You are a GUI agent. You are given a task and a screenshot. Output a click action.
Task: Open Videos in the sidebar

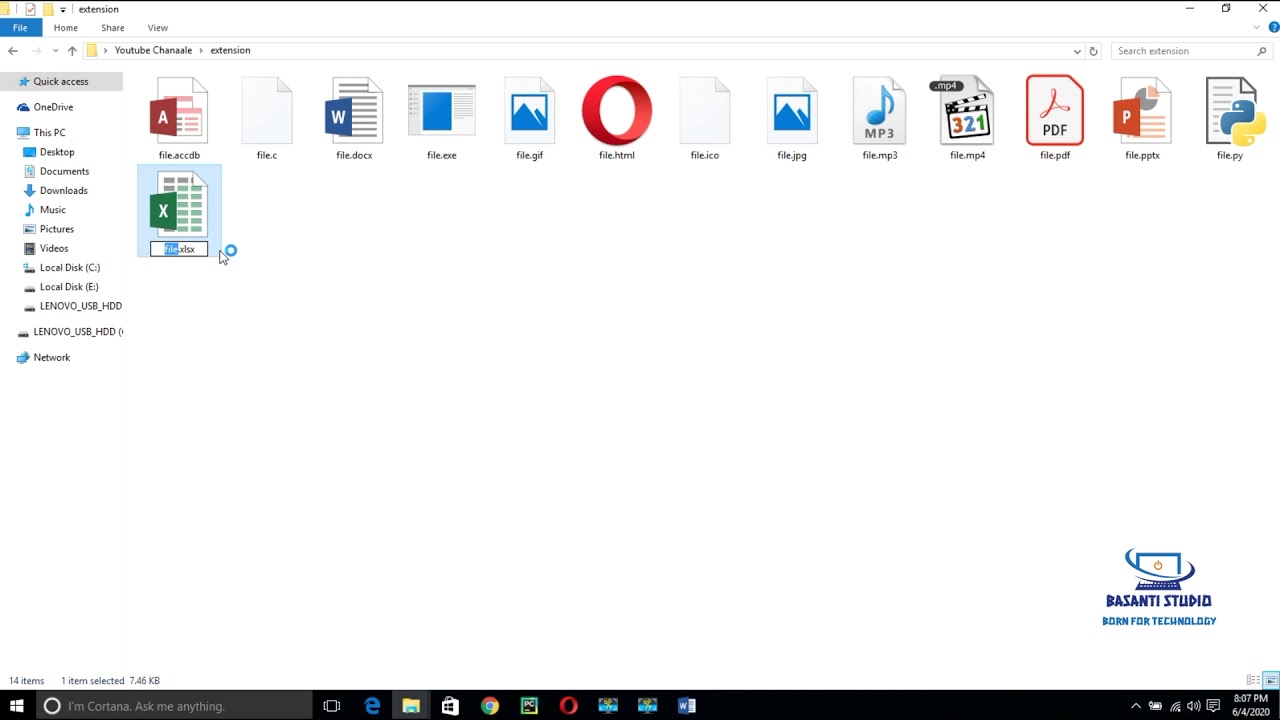click(x=54, y=248)
